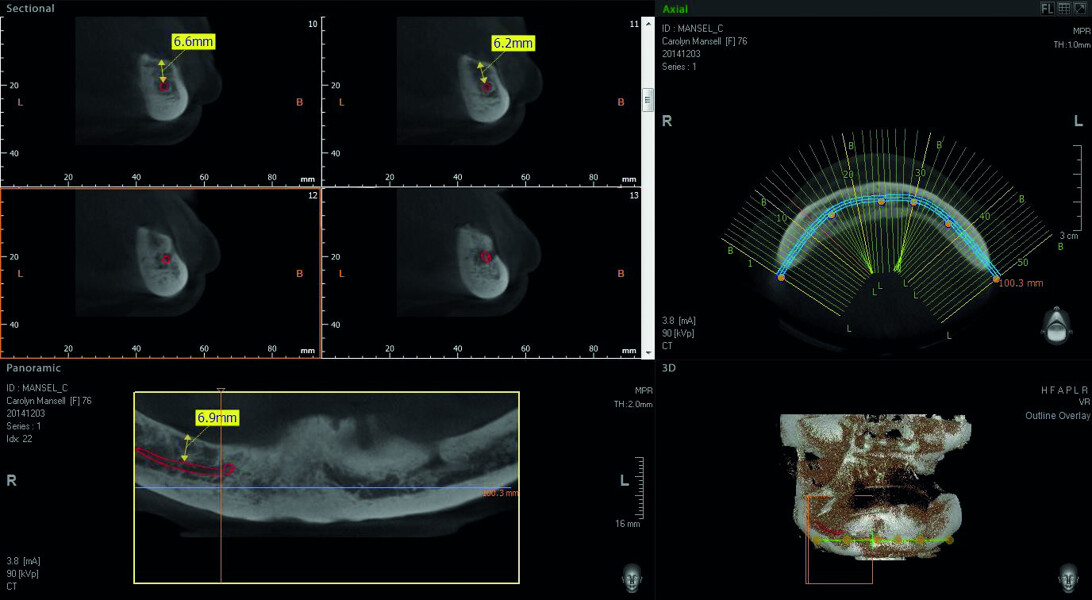Click the scroll down arrow in Sectional panel

coord(647,352)
